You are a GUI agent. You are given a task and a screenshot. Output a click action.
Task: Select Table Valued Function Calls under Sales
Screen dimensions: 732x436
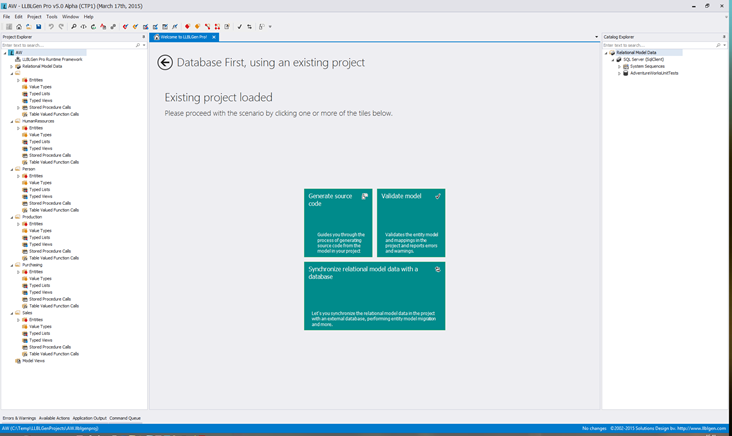54,354
